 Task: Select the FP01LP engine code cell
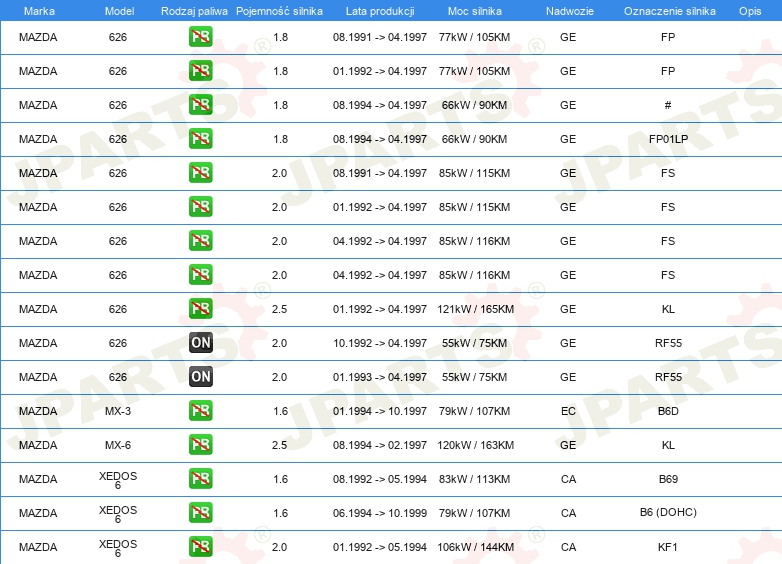[x=668, y=139]
